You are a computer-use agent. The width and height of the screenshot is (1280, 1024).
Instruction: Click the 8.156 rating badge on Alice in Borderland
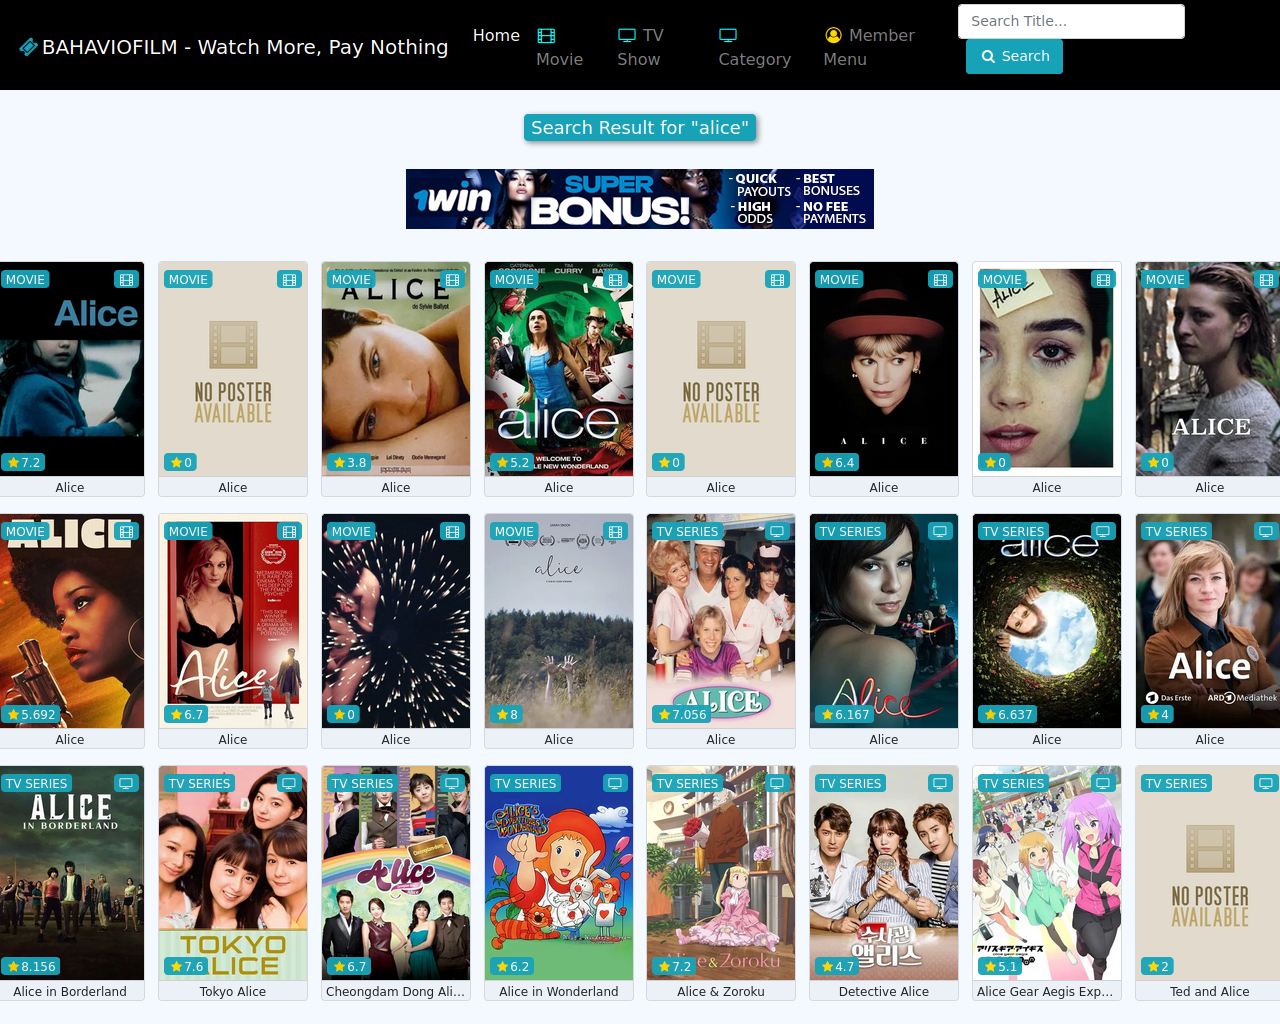[31, 966]
